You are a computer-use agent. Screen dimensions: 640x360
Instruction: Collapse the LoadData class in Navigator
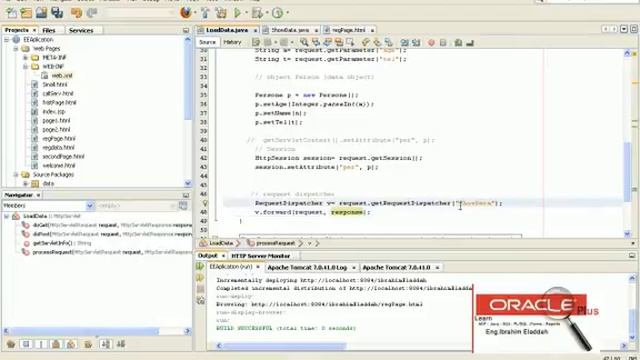coord(7,216)
